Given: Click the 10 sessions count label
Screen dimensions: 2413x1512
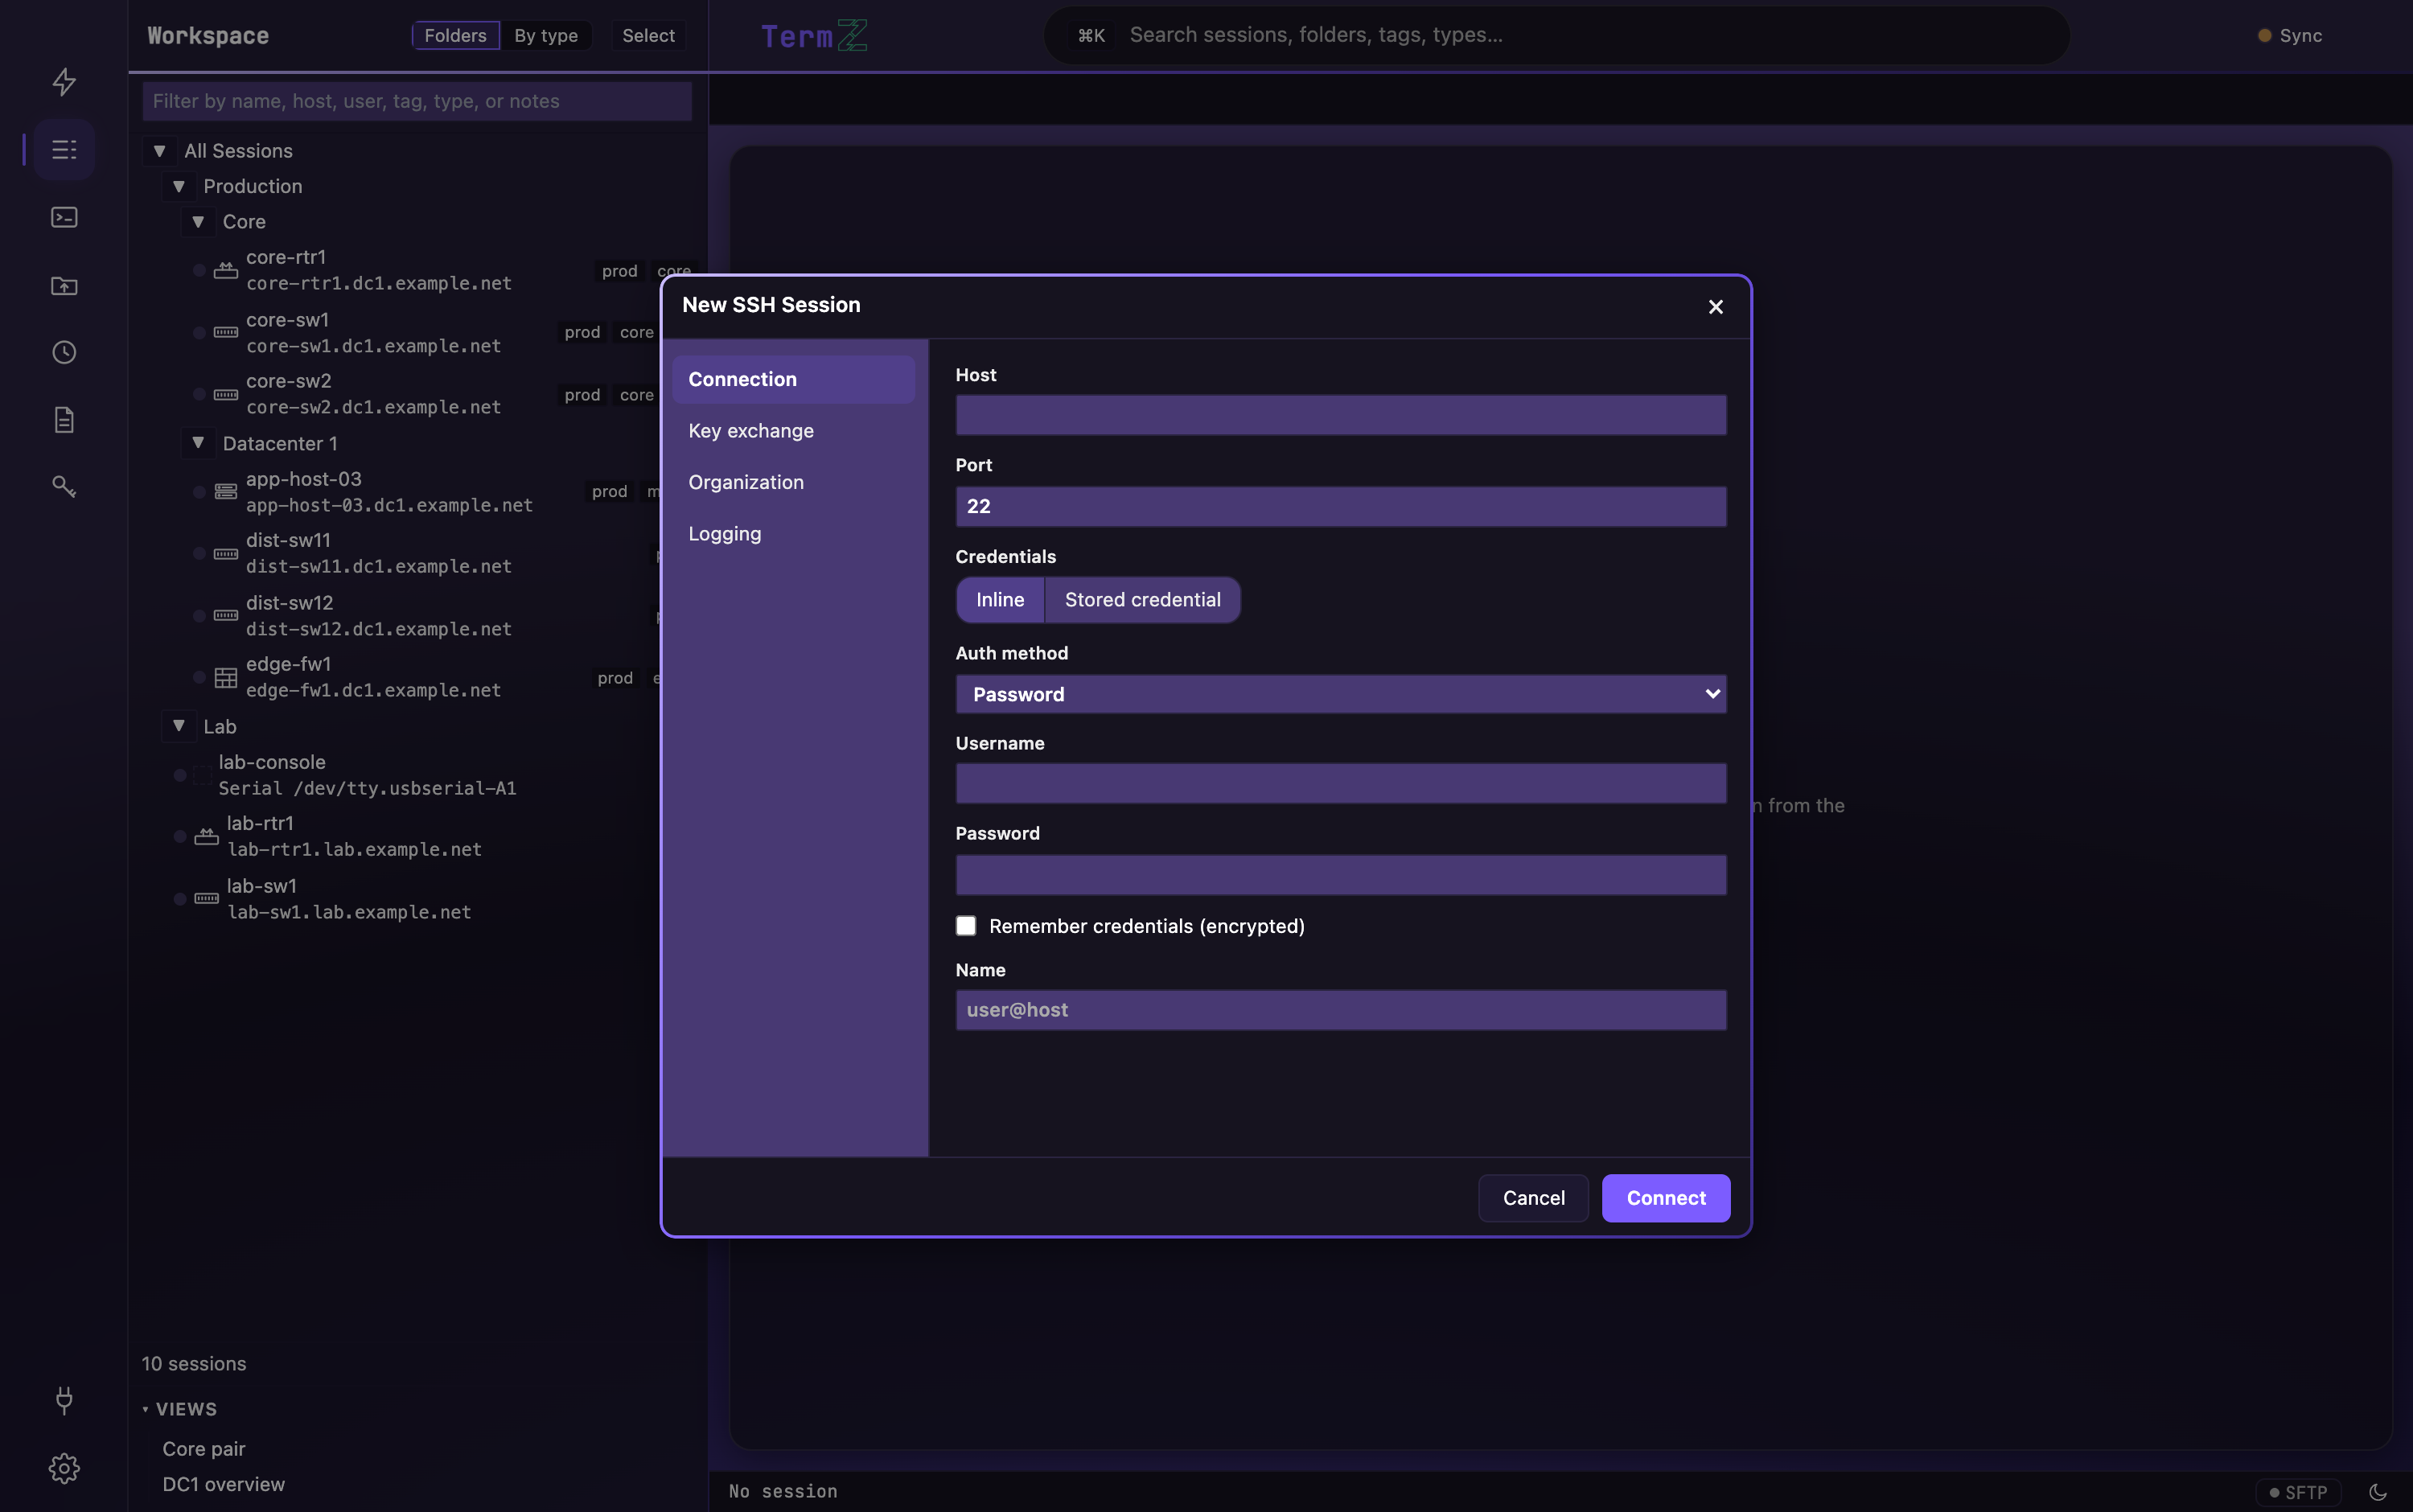Looking at the screenshot, I should (x=194, y=1364).
